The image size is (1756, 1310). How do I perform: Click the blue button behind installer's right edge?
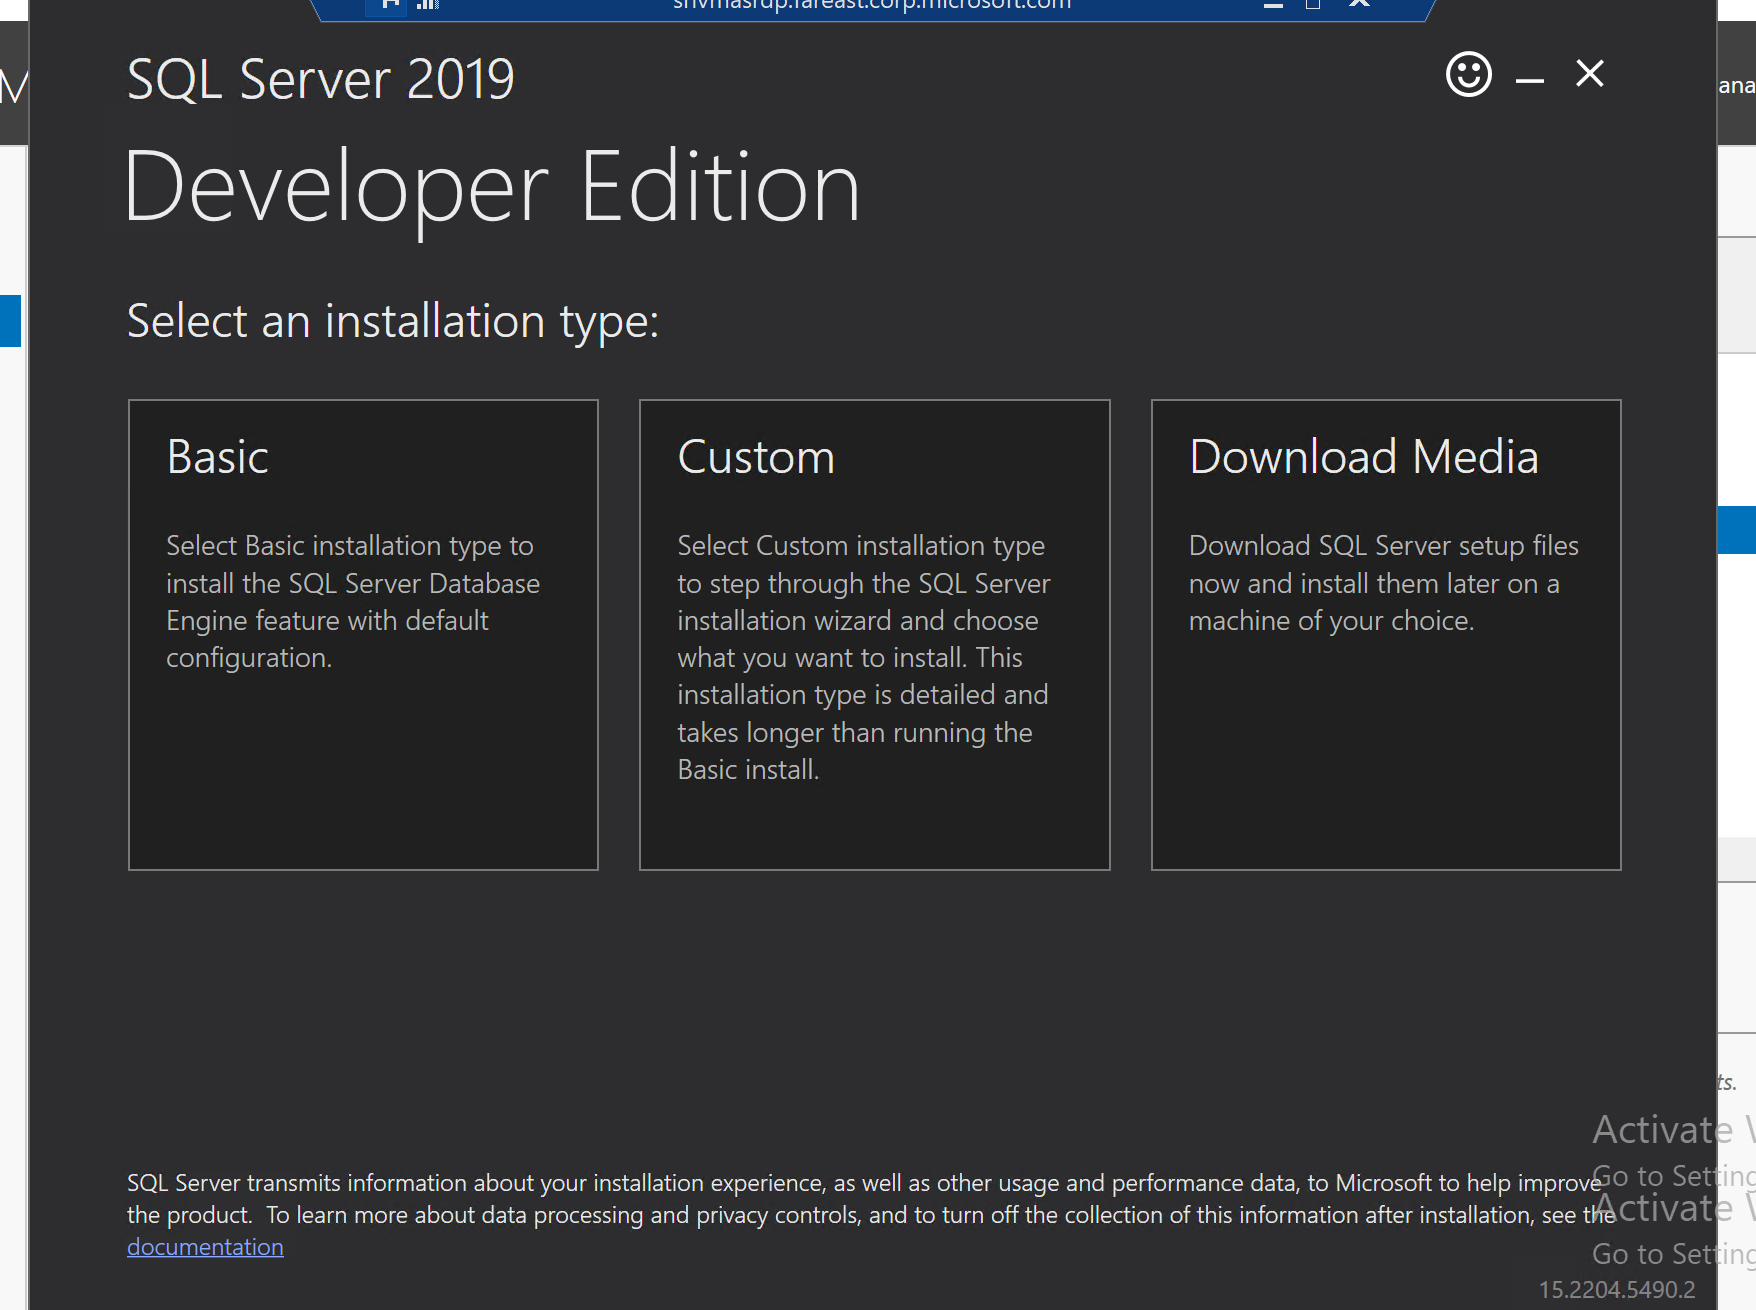point(1736,530)
